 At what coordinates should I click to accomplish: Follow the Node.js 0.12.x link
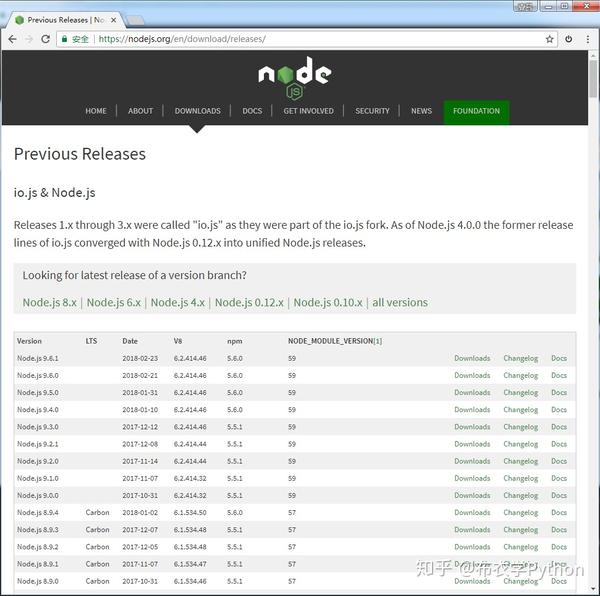(249, 303)
